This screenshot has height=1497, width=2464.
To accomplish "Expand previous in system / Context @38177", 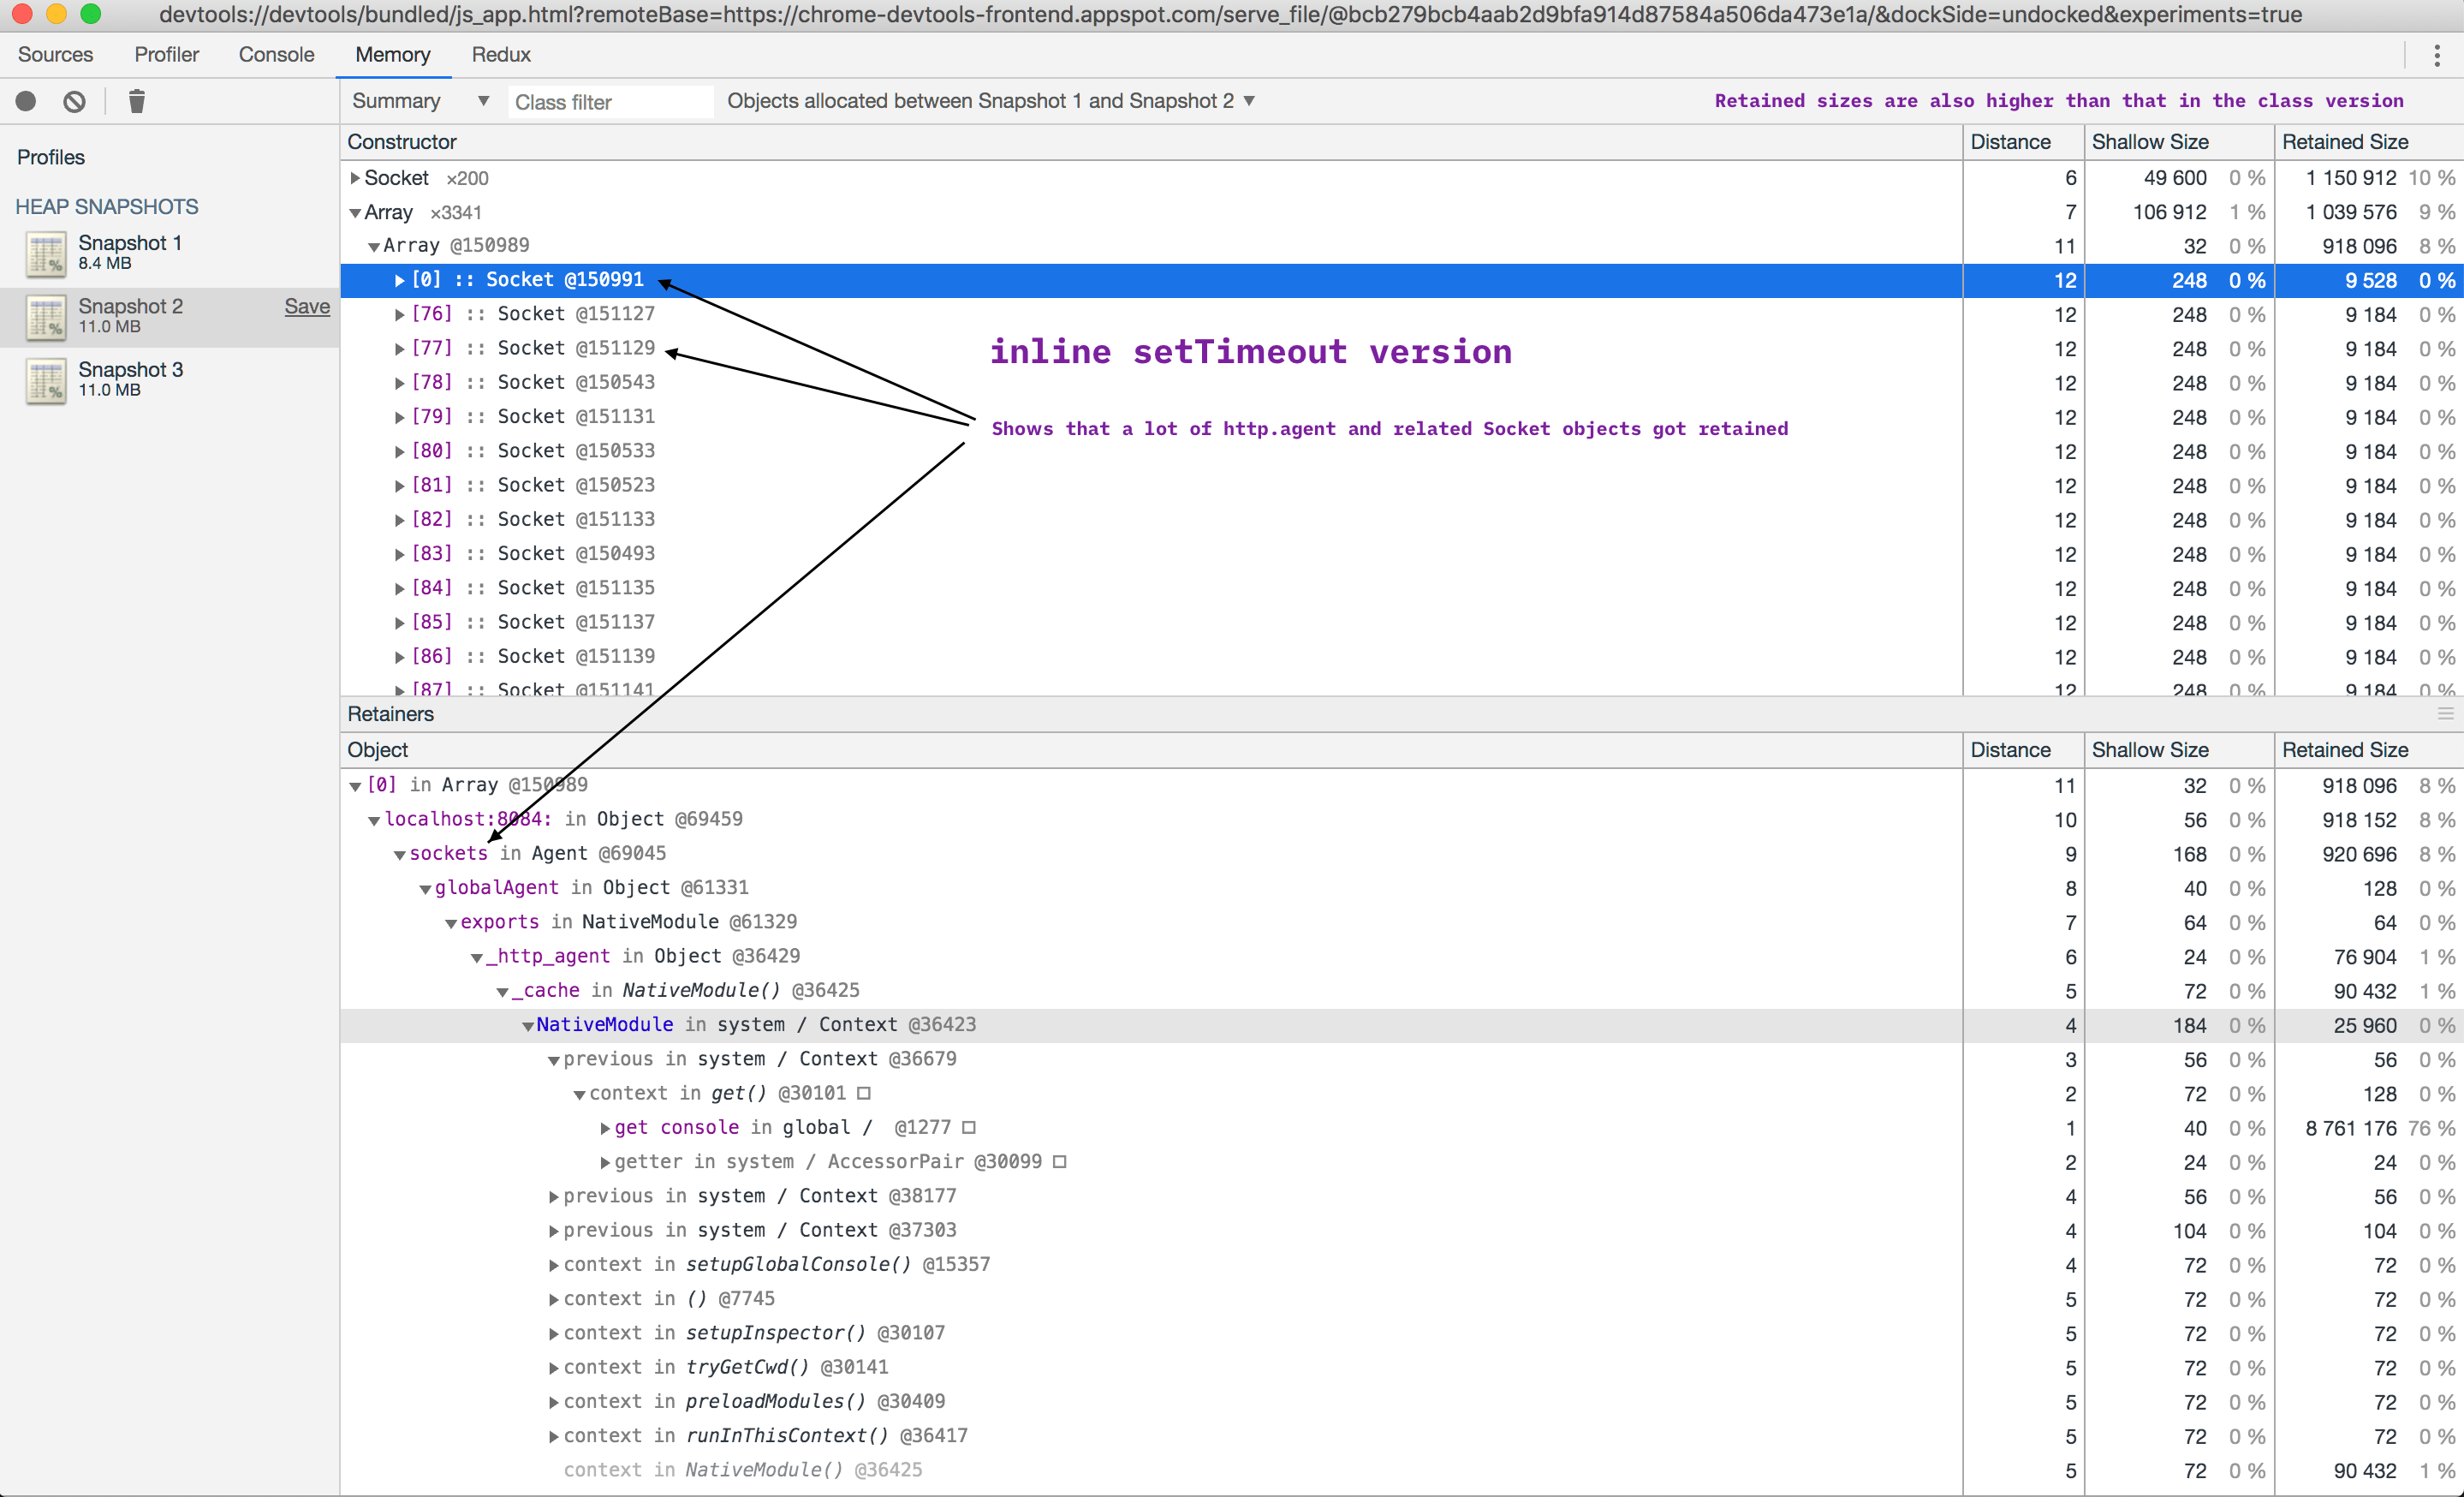I will click(553, 1196).
